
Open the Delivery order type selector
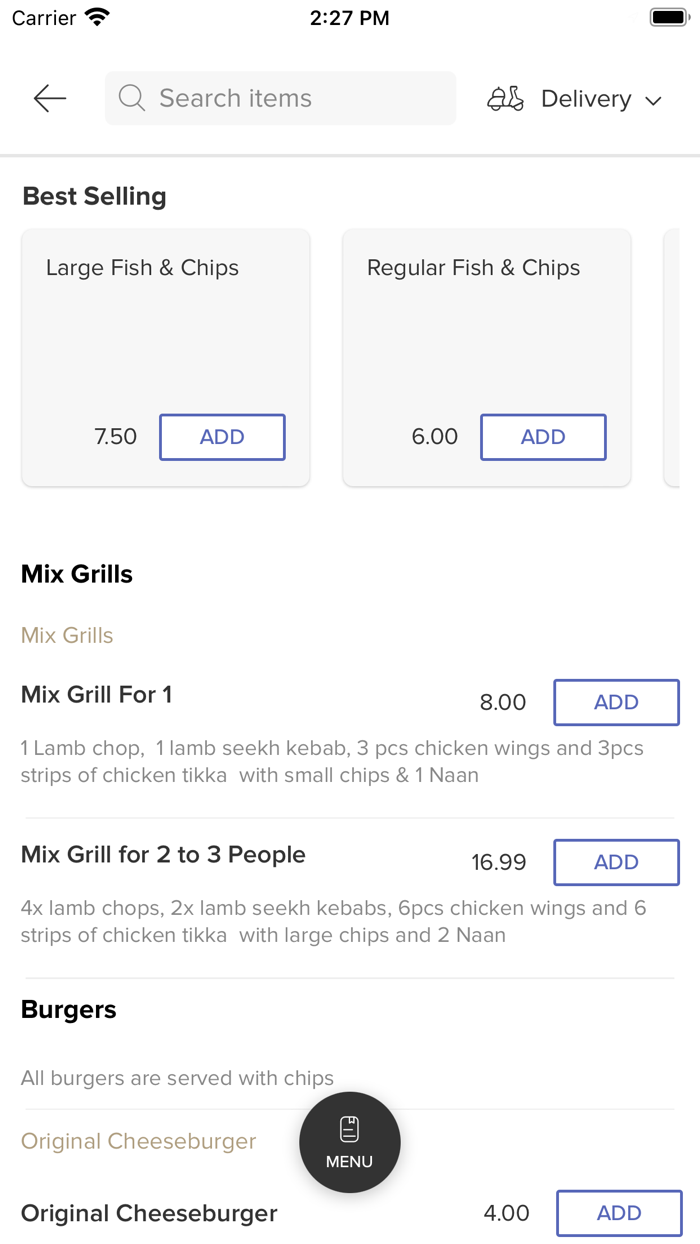pyautogui.click(x=586, y=99)
